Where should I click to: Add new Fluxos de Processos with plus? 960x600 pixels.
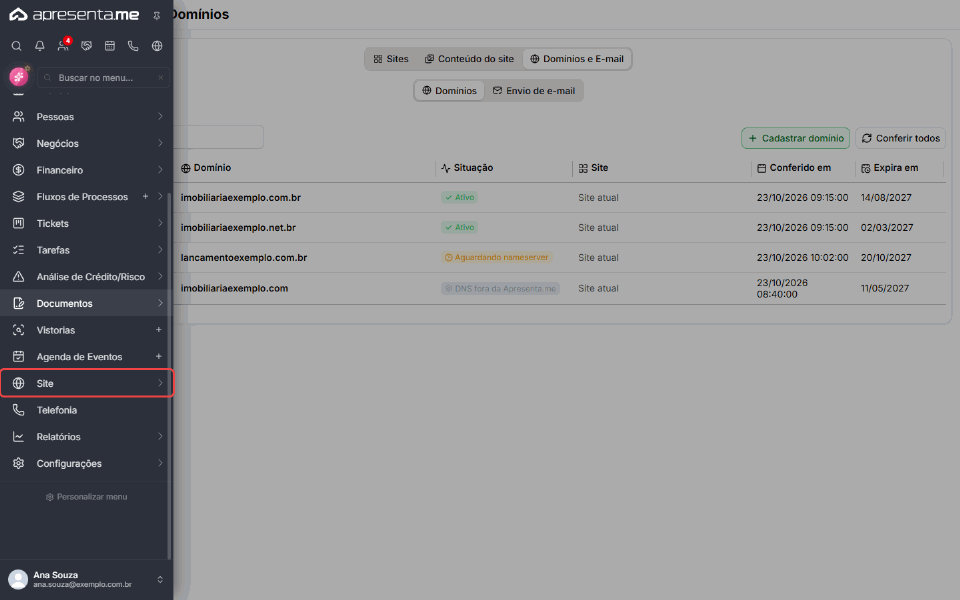(145, 197)
